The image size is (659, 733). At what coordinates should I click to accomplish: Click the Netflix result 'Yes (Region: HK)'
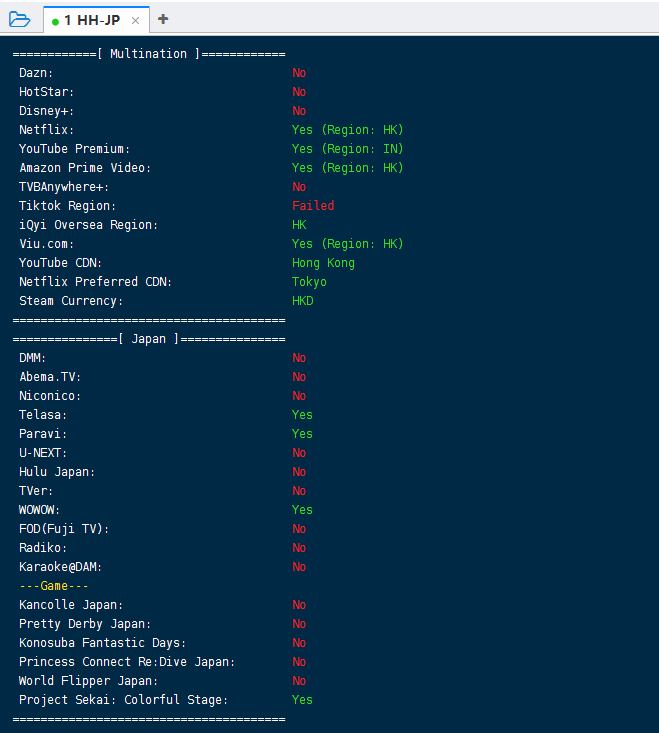[x=347, y=130]
